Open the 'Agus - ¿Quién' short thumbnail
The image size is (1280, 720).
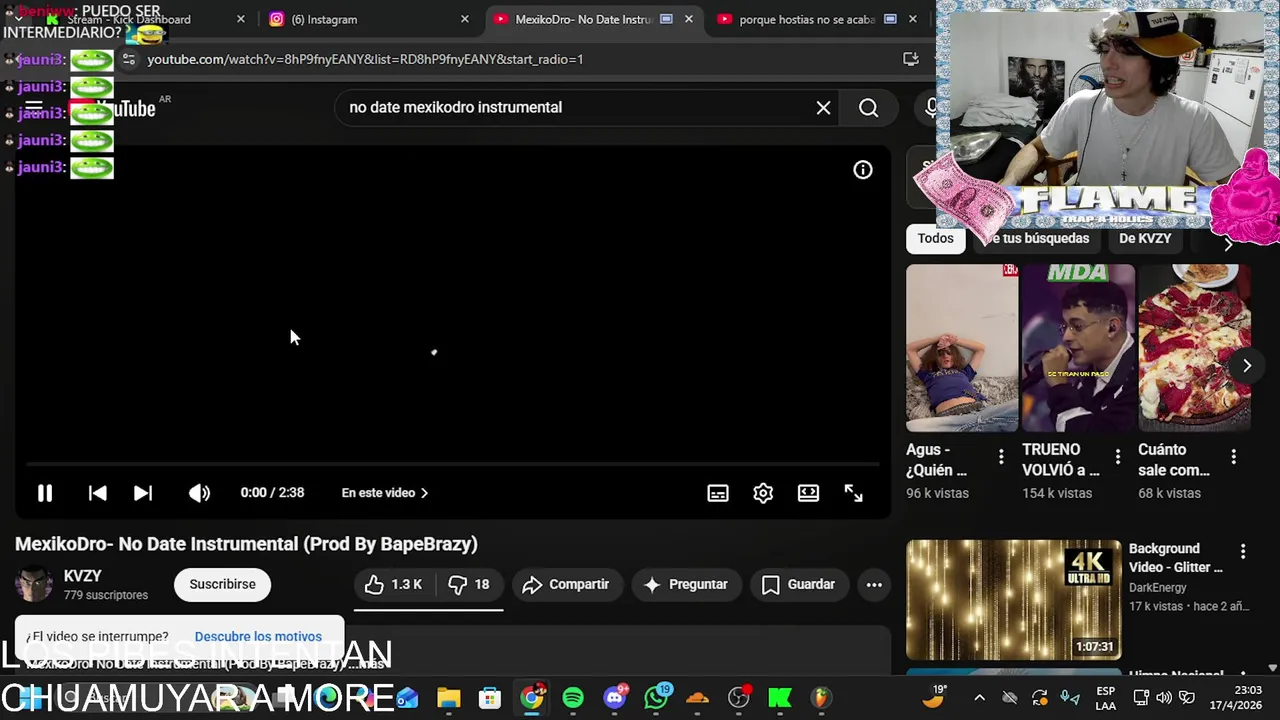(962, 348)
